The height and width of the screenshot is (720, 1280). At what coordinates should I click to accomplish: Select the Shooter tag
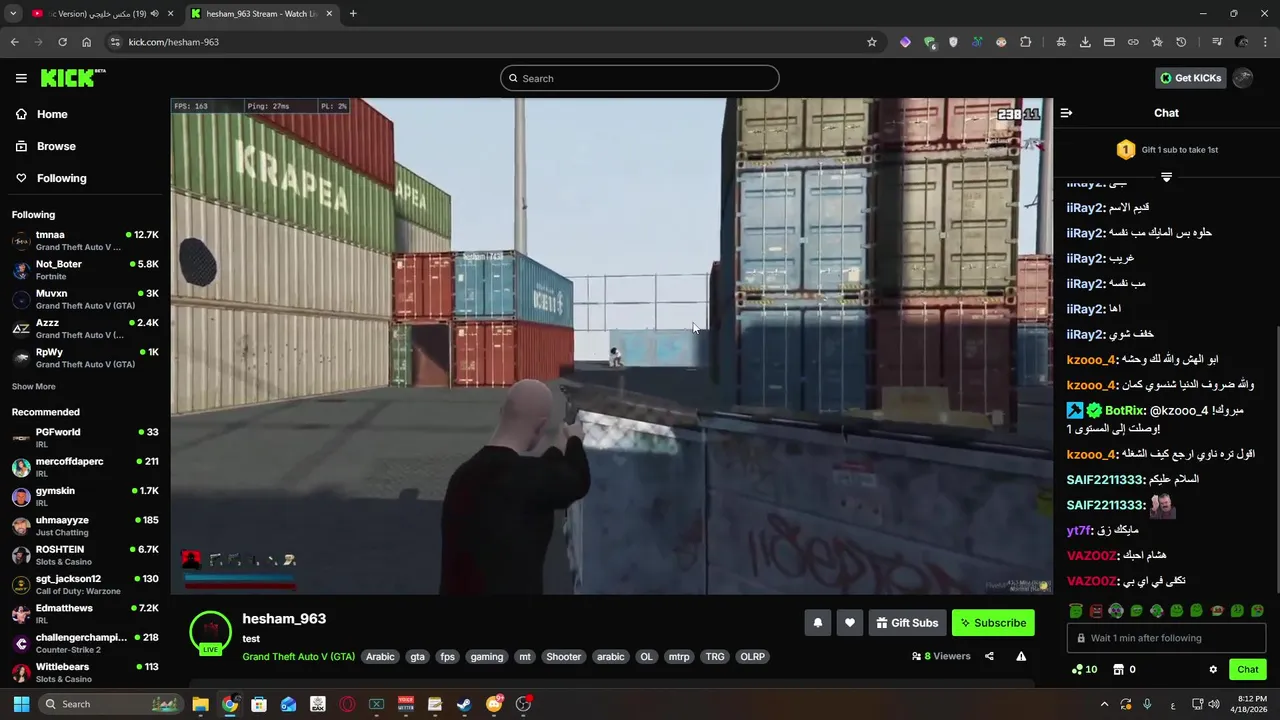click(563, 657)
